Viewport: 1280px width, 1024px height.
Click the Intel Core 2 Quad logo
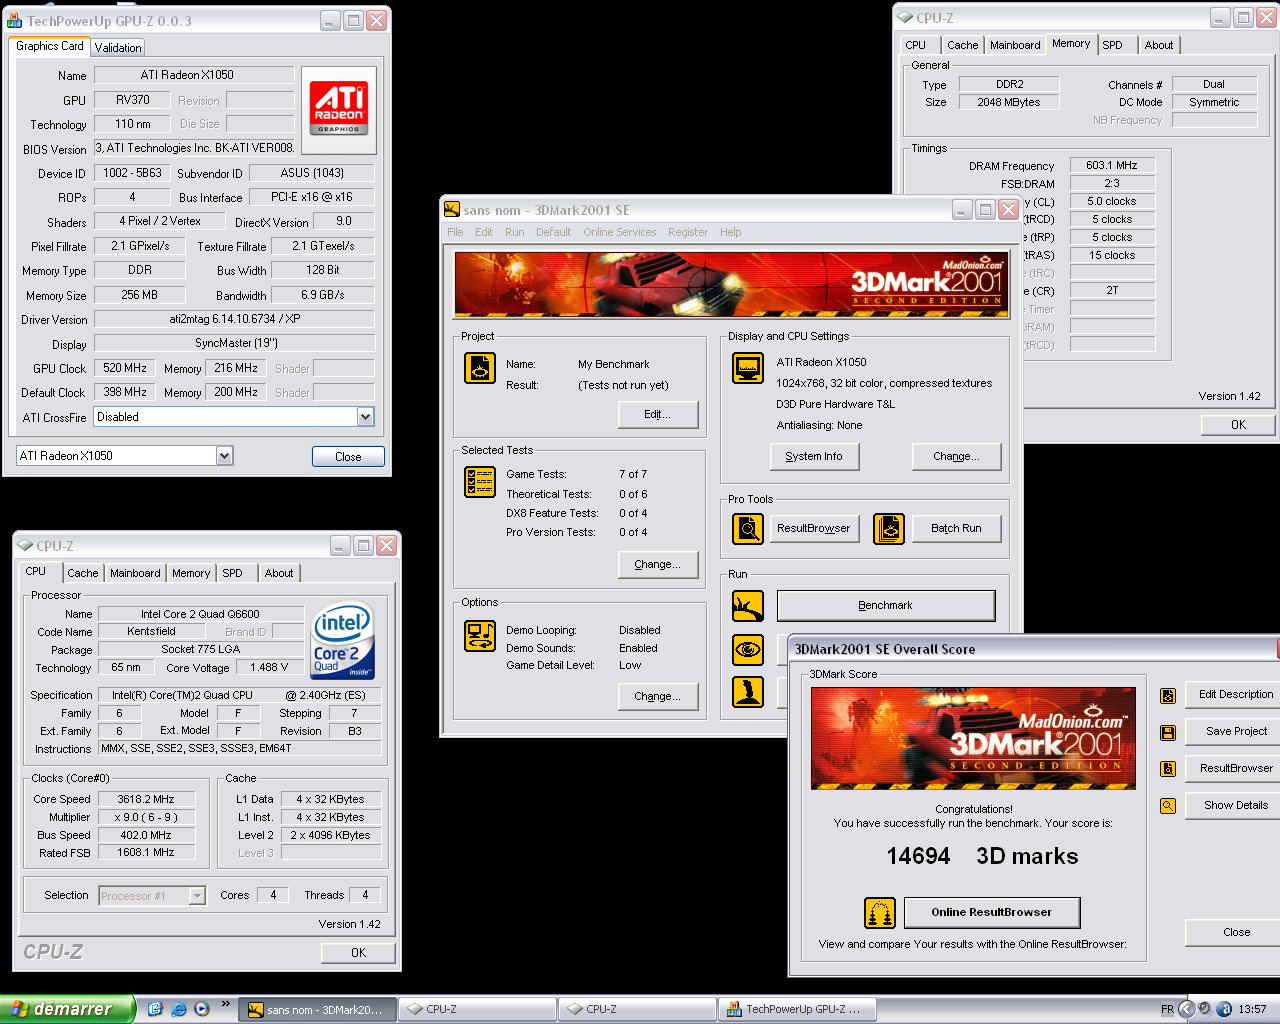pos(343,639)
